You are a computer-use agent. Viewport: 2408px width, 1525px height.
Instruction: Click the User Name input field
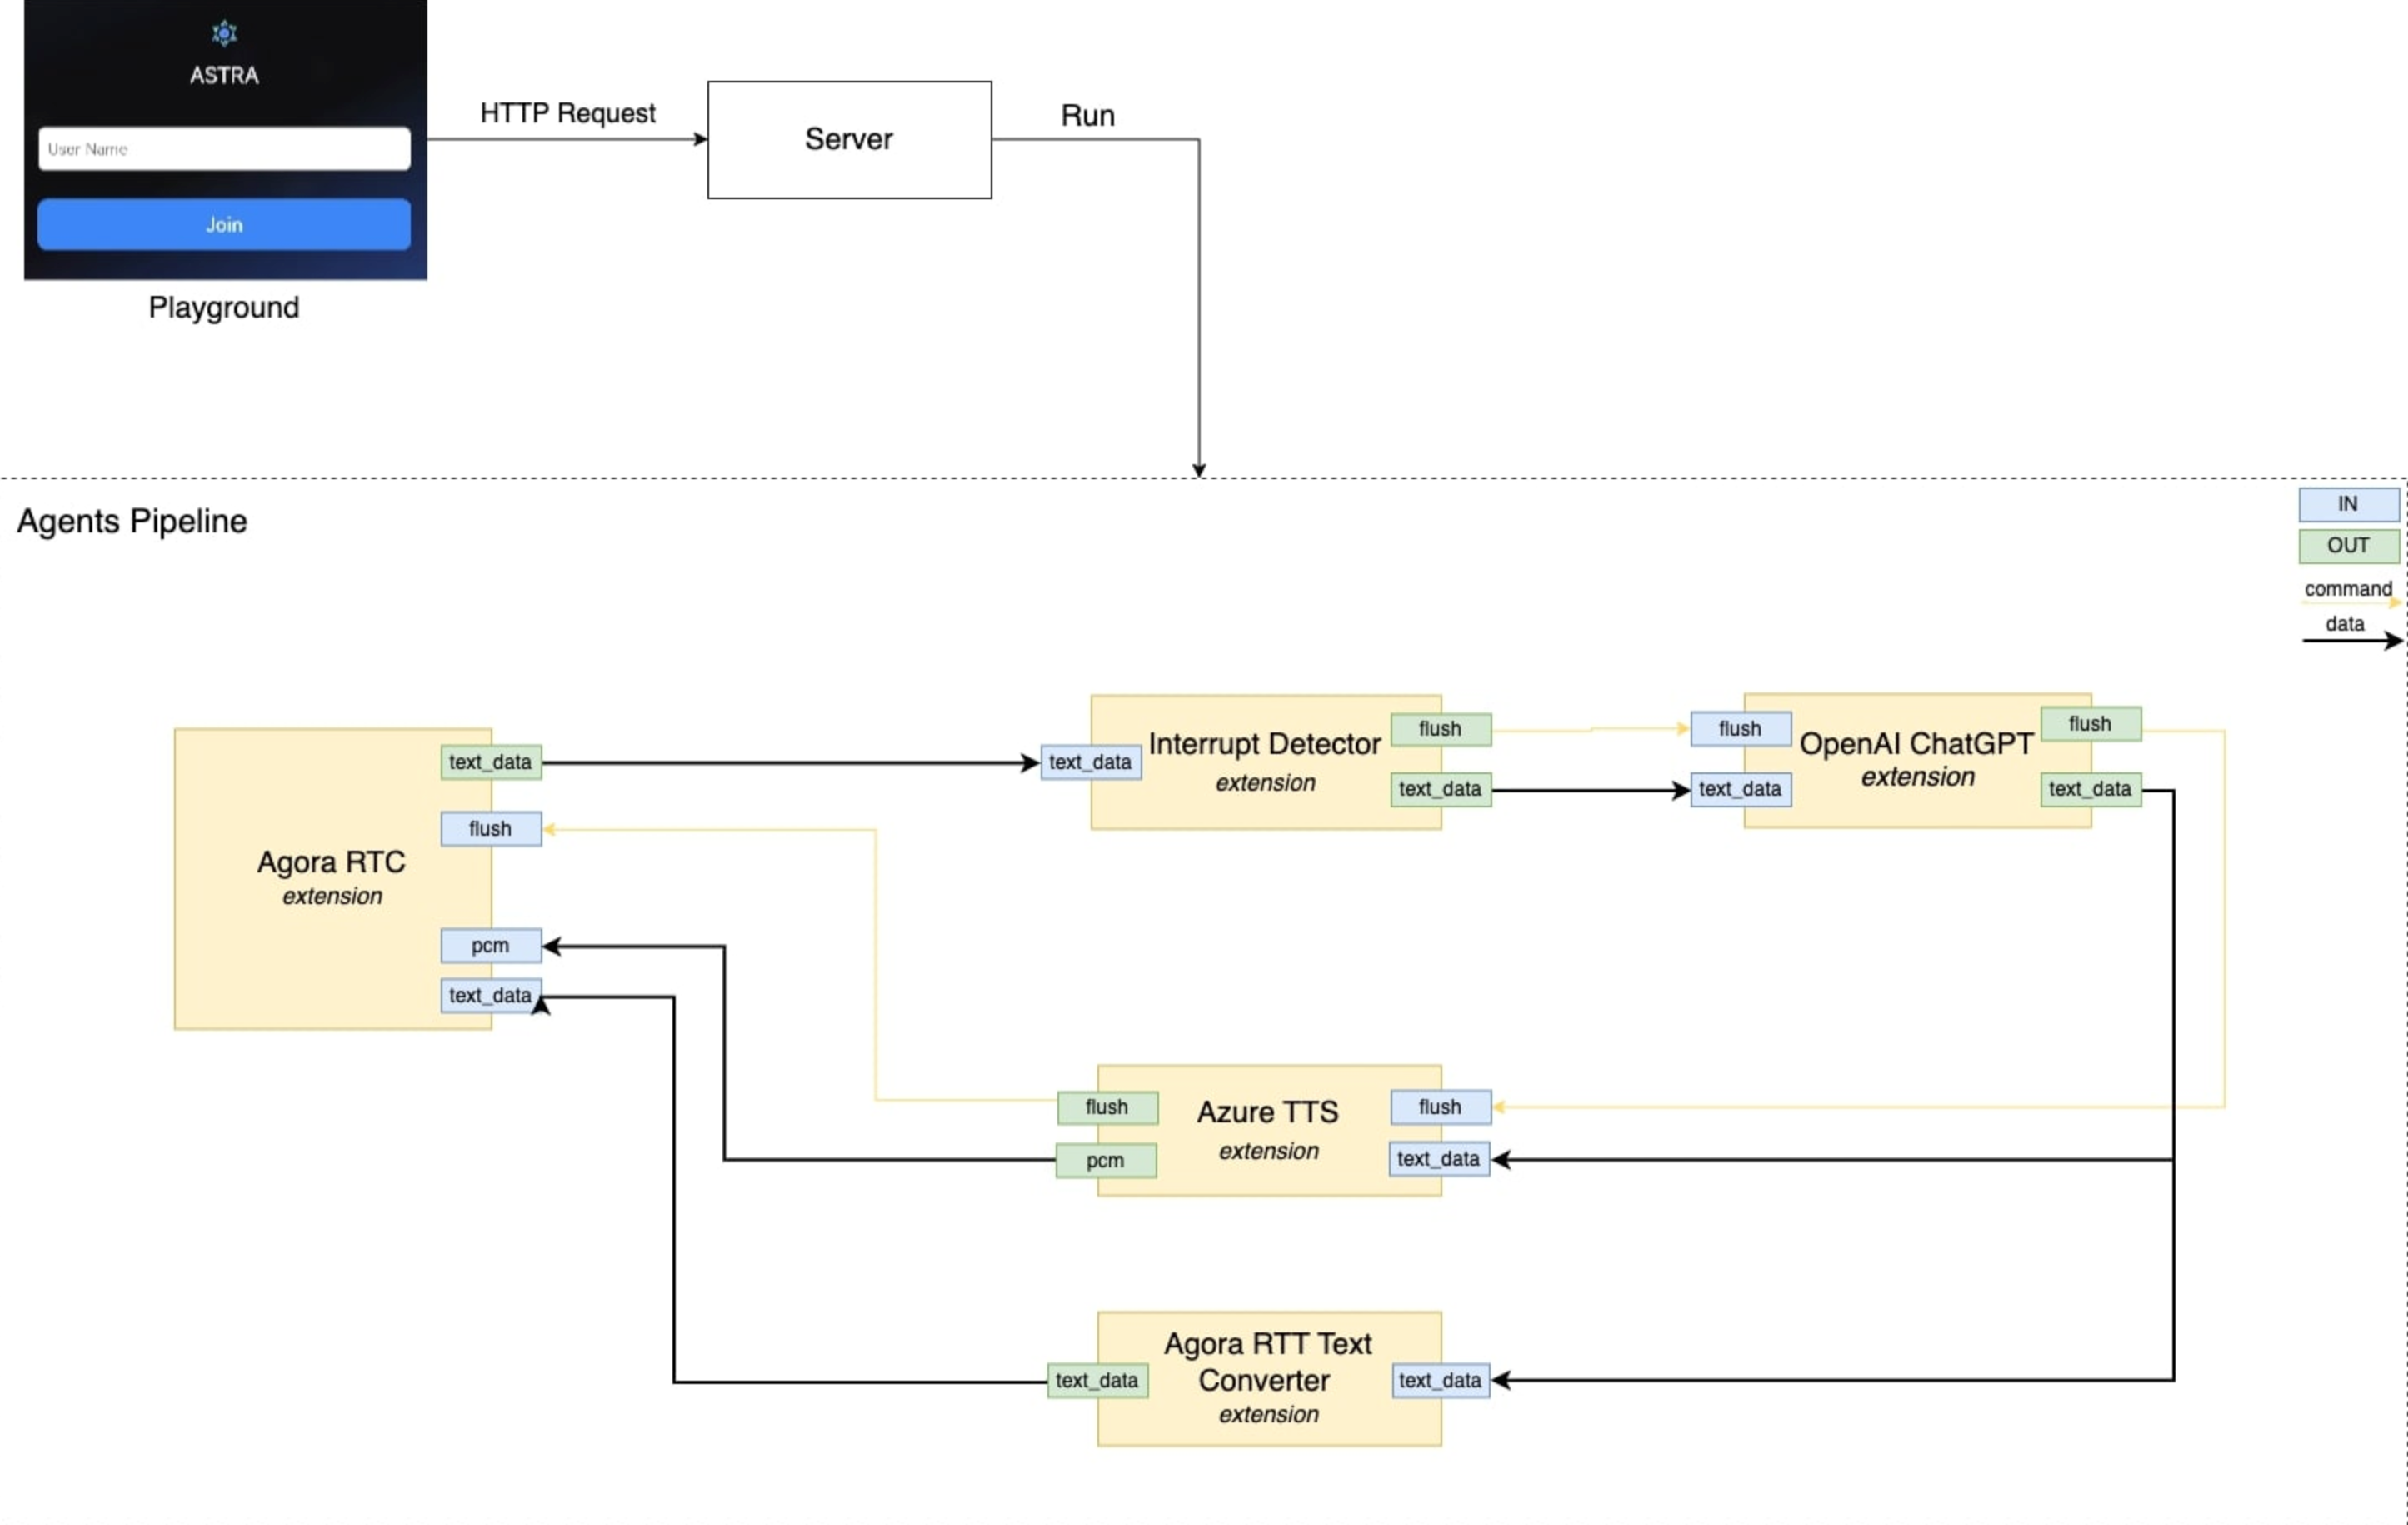click(224, 149)
